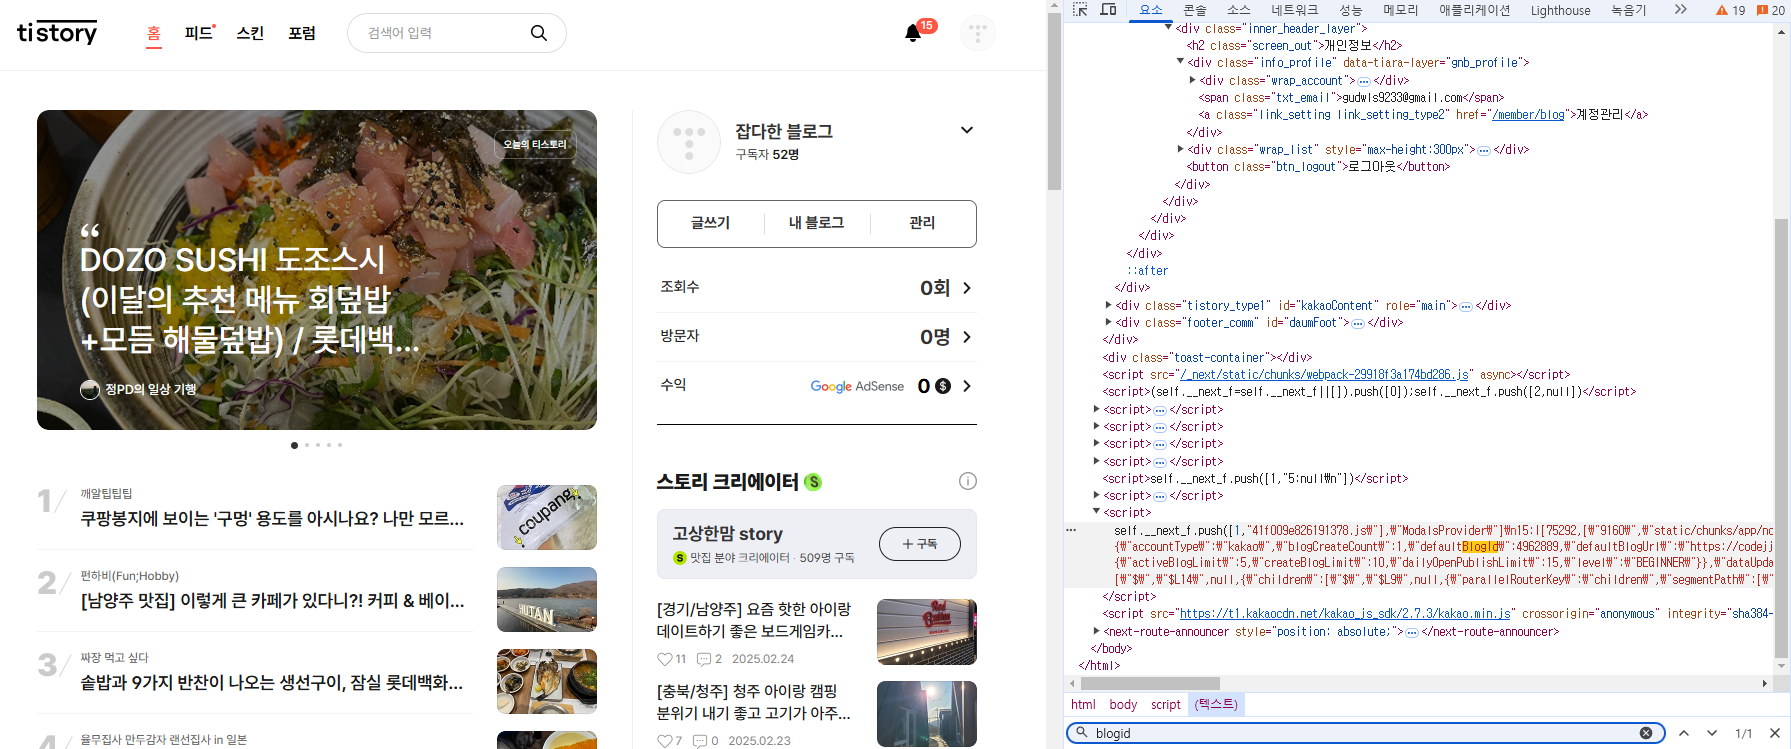Expand the wrap_account div node
Screen dimensions: 1791x749
click(x=1192, y=80)
